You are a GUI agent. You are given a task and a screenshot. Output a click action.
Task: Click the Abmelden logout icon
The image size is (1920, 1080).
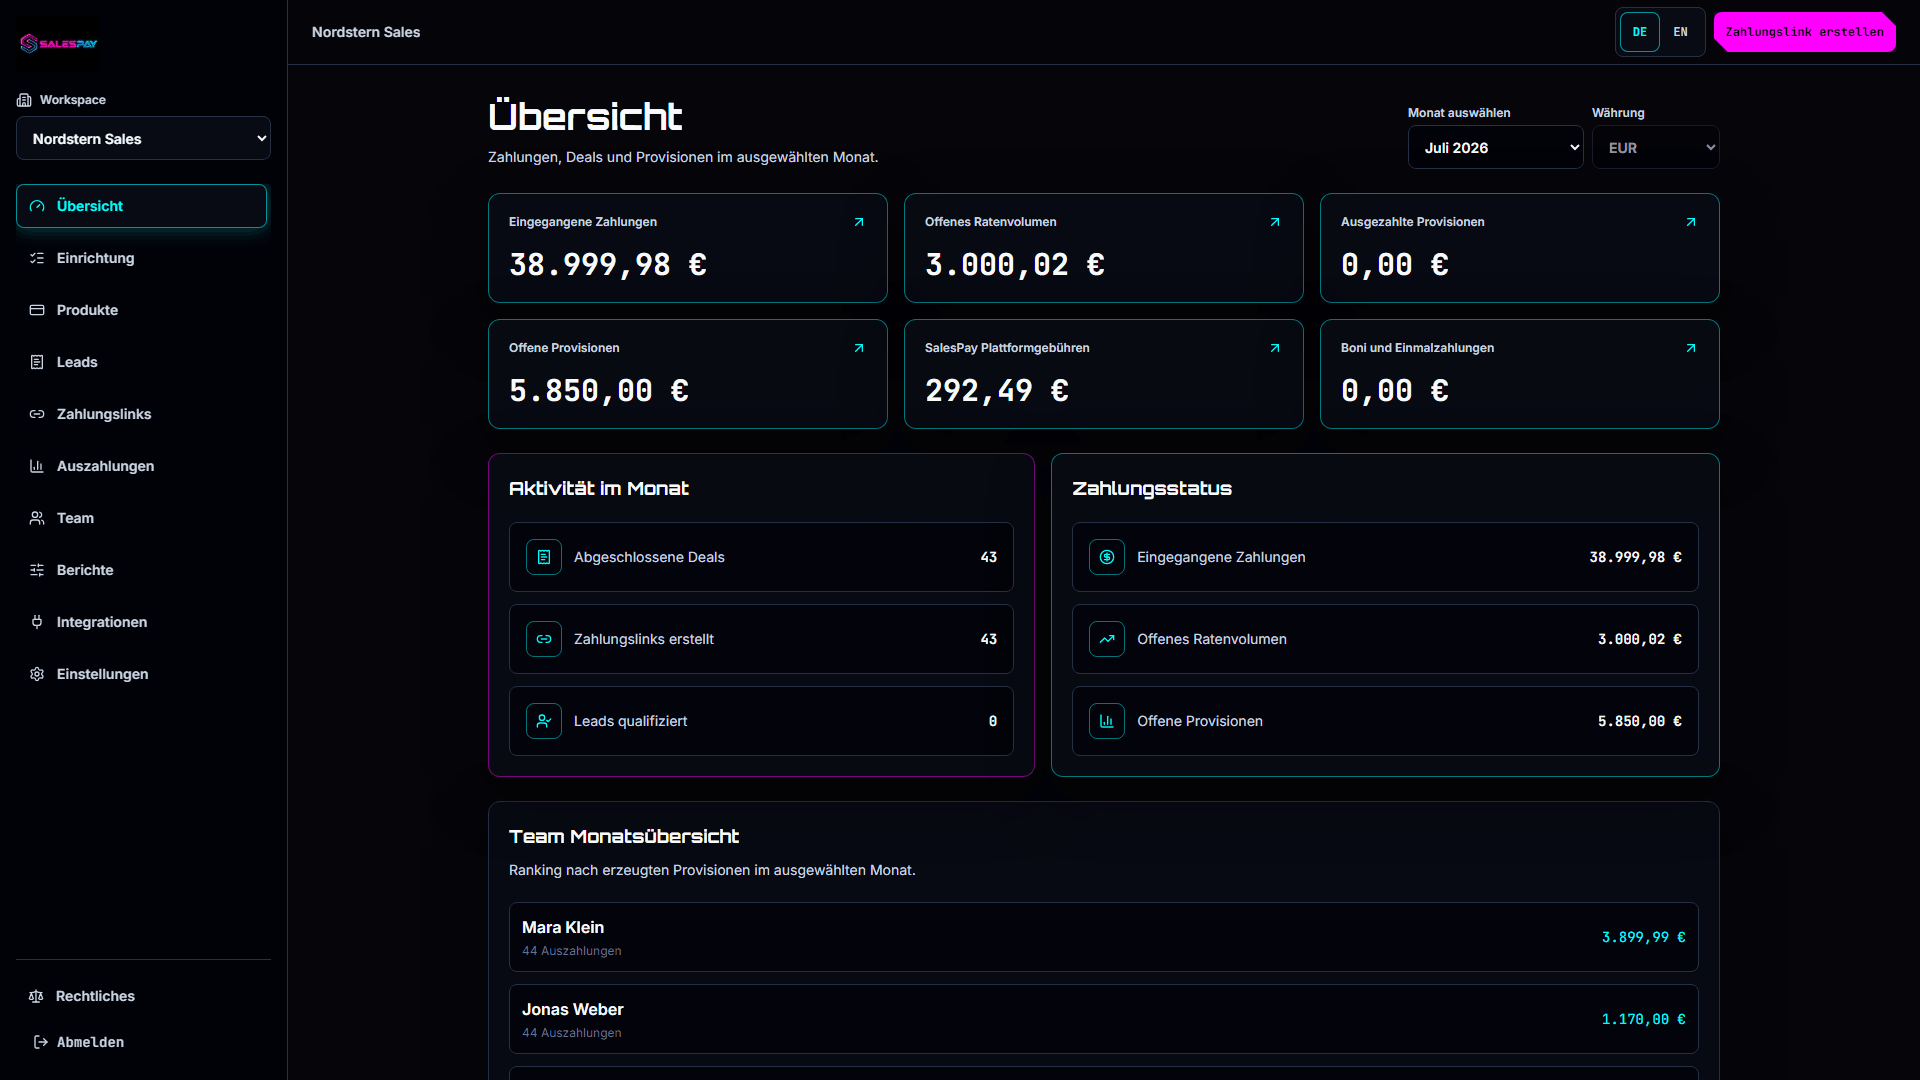coord(41,1042)
